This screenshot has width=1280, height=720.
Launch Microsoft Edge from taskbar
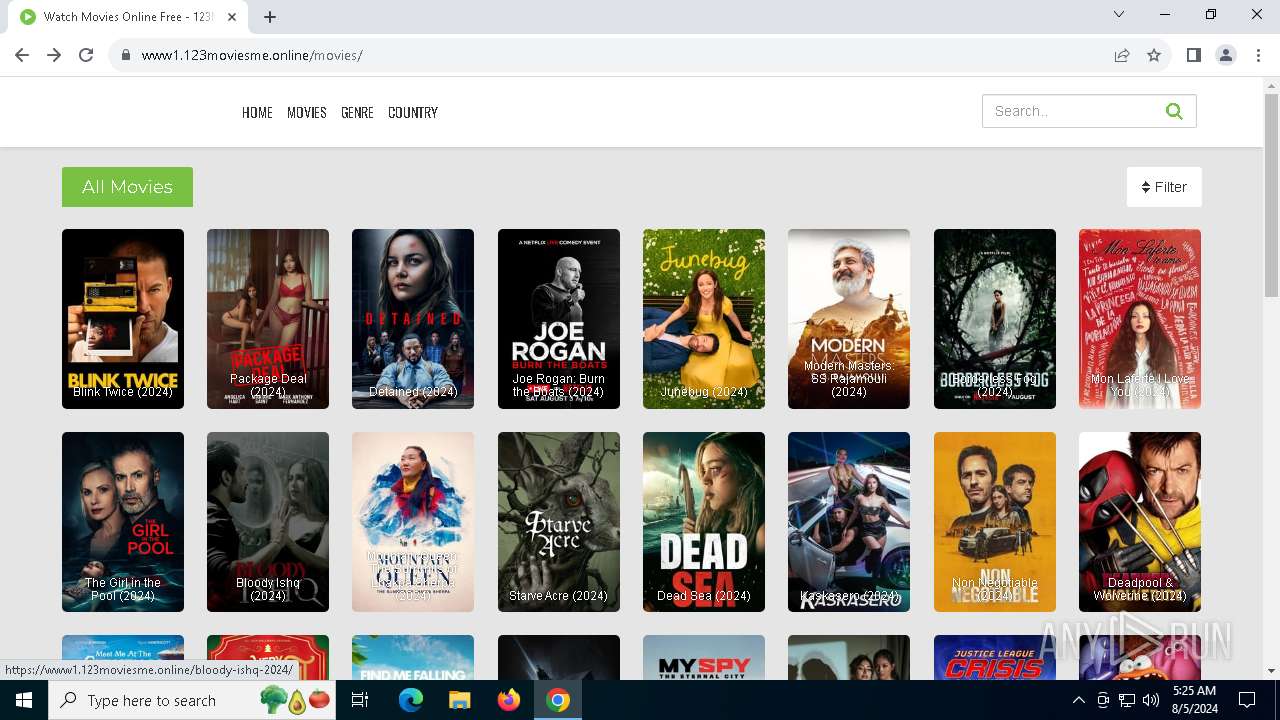[x=411, y=700]
